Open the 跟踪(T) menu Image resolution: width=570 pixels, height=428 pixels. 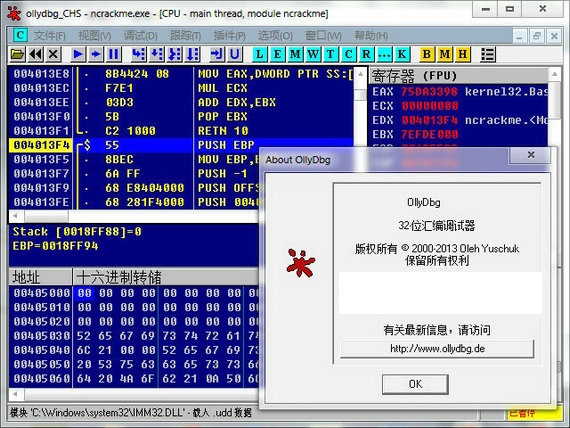click(185, 36)
